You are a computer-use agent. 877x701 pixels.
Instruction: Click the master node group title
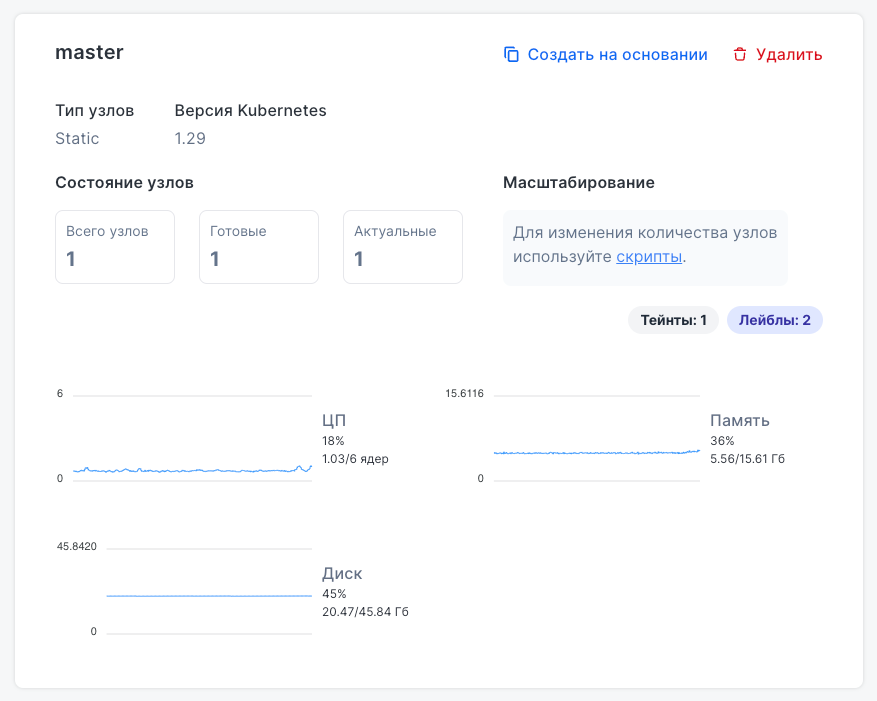click(x=89, y=52)
